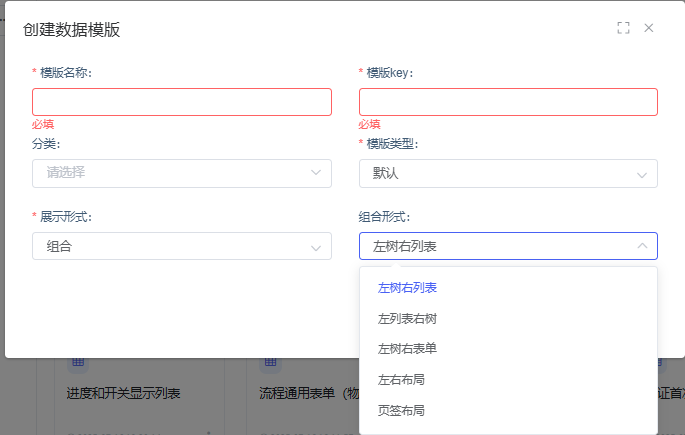
Task: Choose 左树右表单 from the list
Action: point(407,349)
